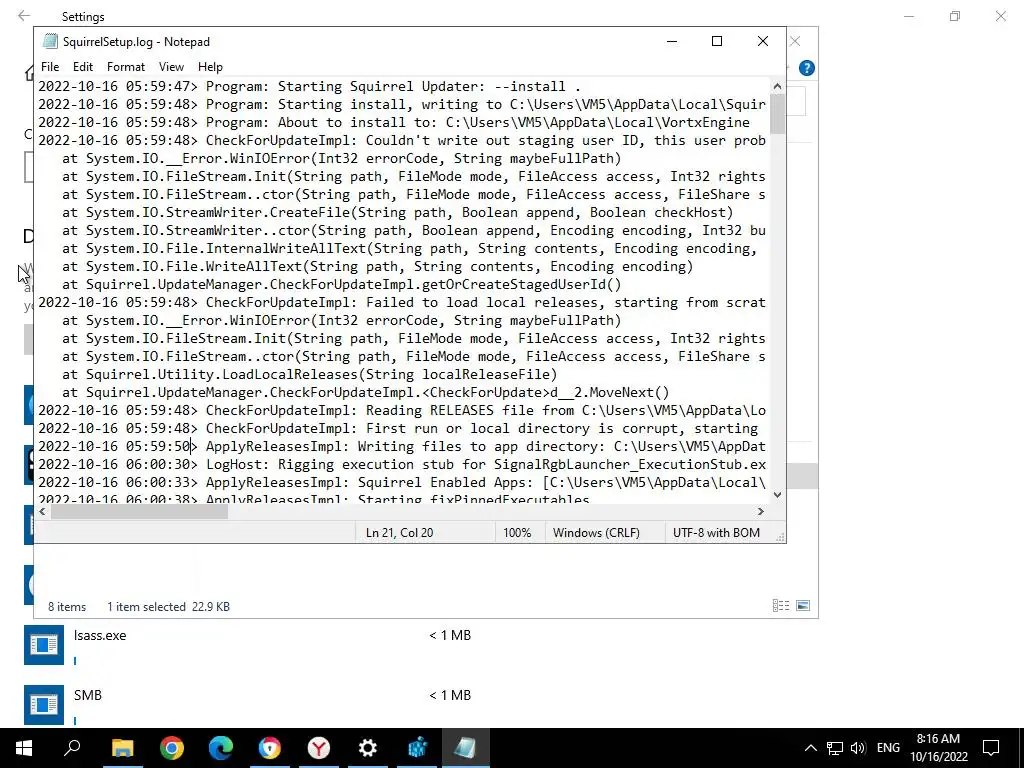This screenshot has width=1024, height=768.
Task: Open the taskbar clock and date
Action: tap(938, 748)
